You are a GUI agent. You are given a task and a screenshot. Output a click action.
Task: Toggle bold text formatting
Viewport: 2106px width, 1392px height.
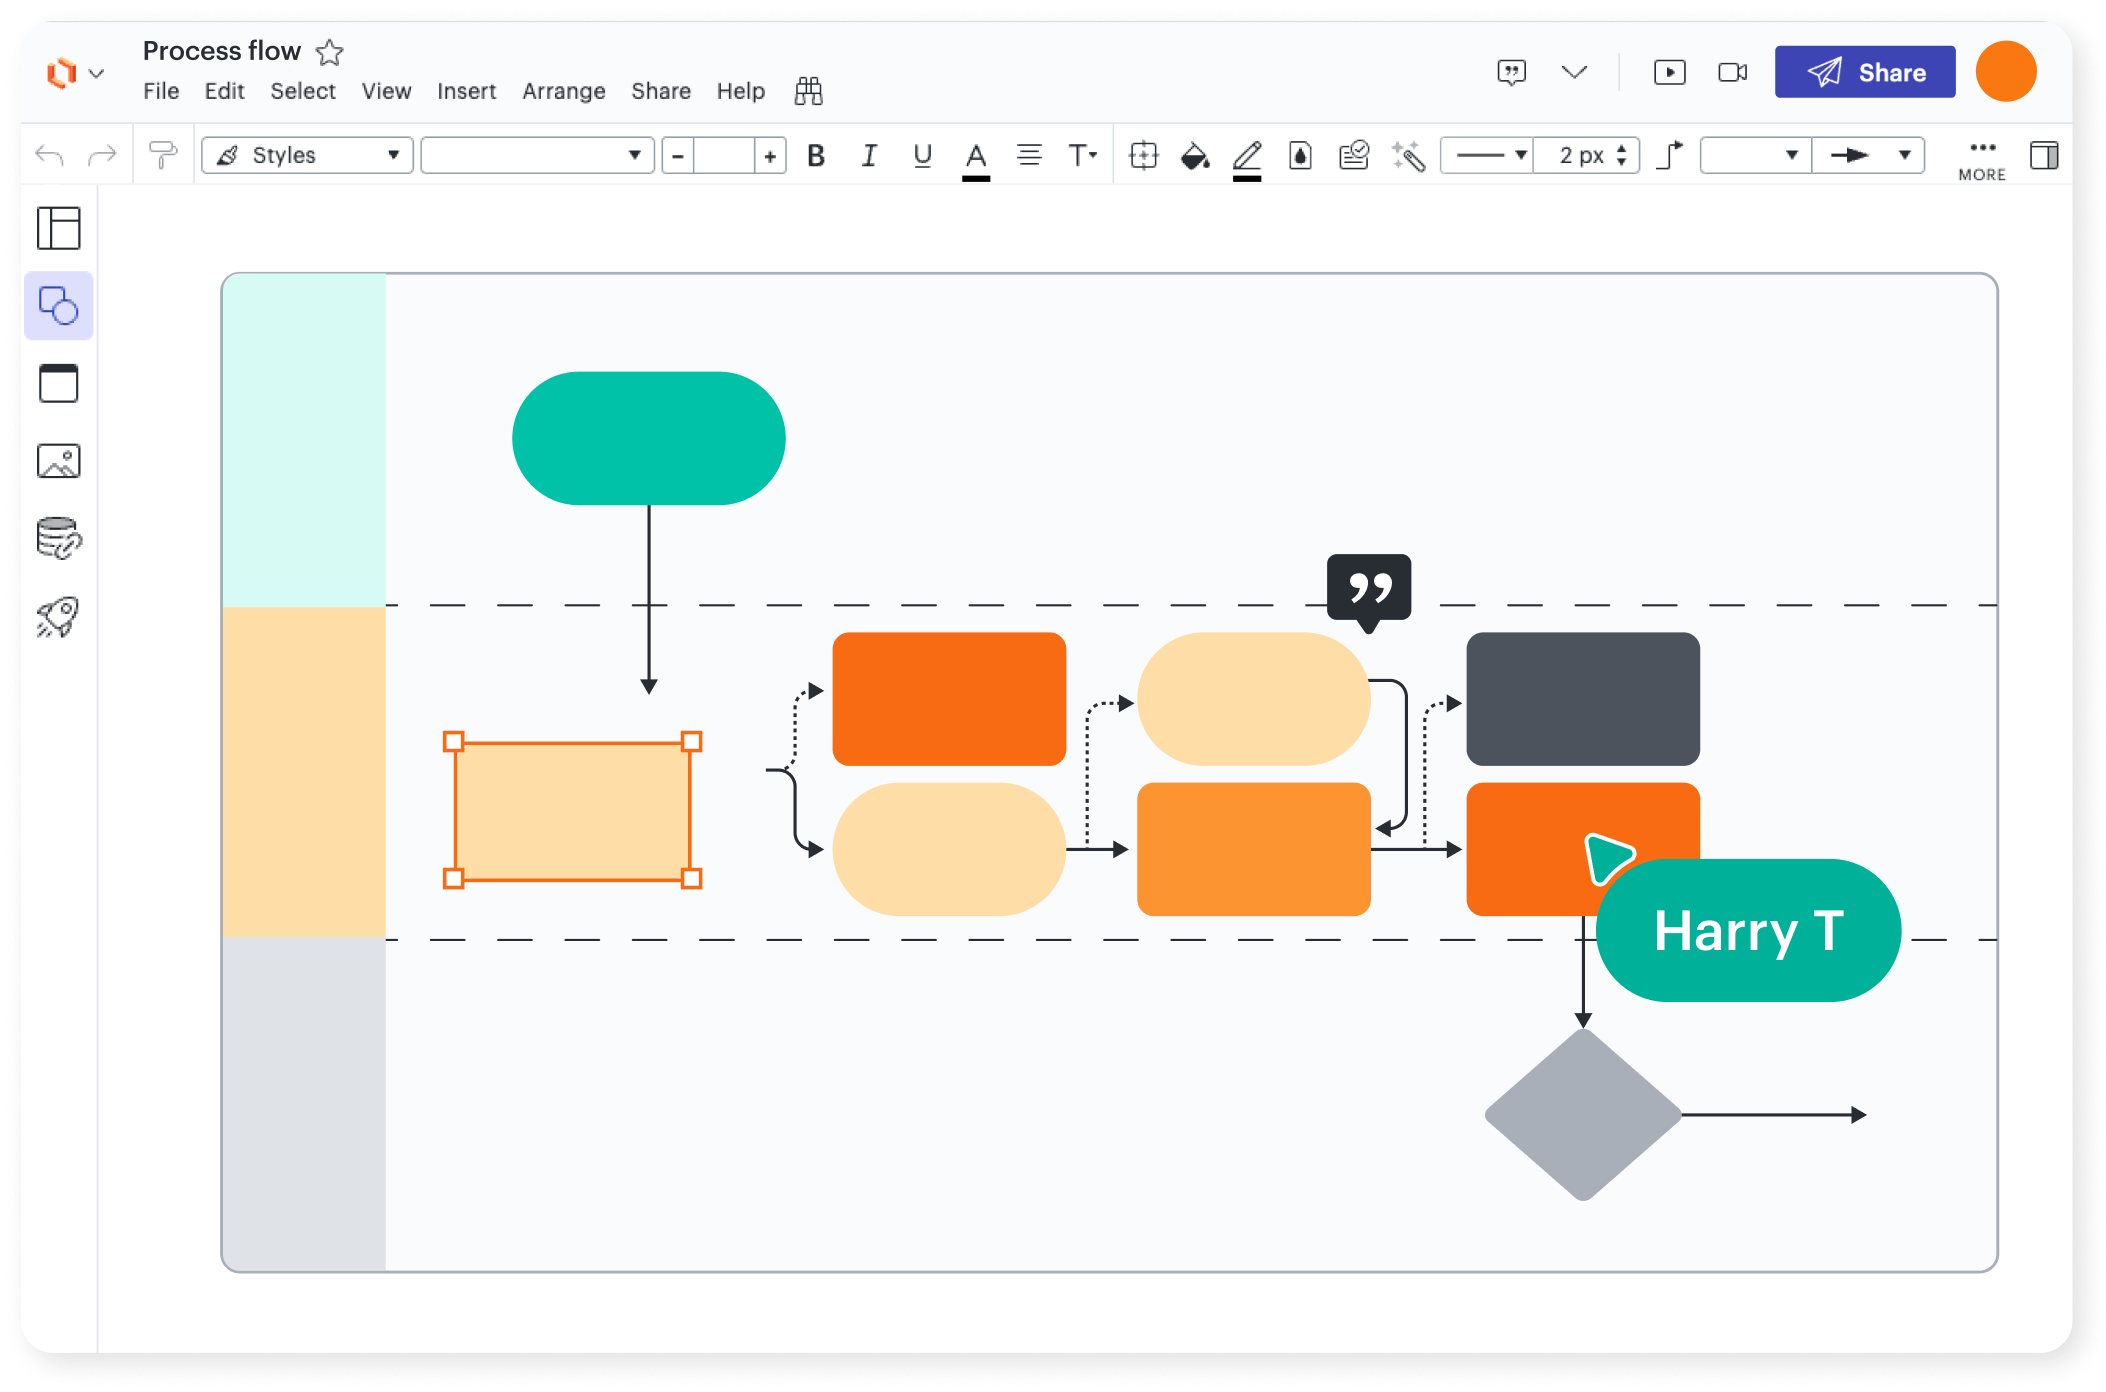(816, 155)
